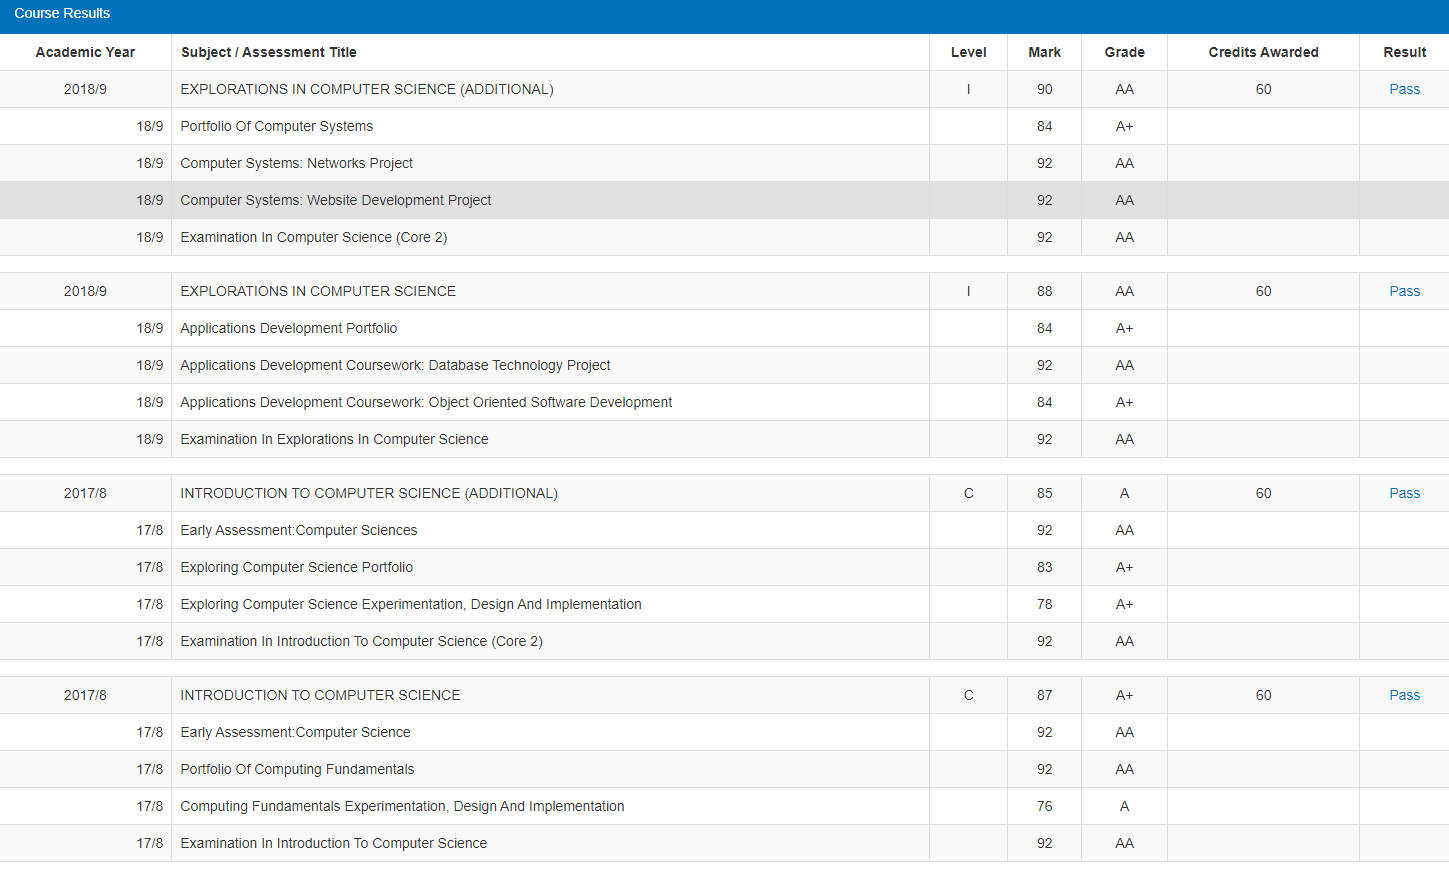Viewport: 1449px width, 877px height.
Task: Open the Pass link for Explorations In Computer Science (Additional)
Action: [x=1404, y=89]
